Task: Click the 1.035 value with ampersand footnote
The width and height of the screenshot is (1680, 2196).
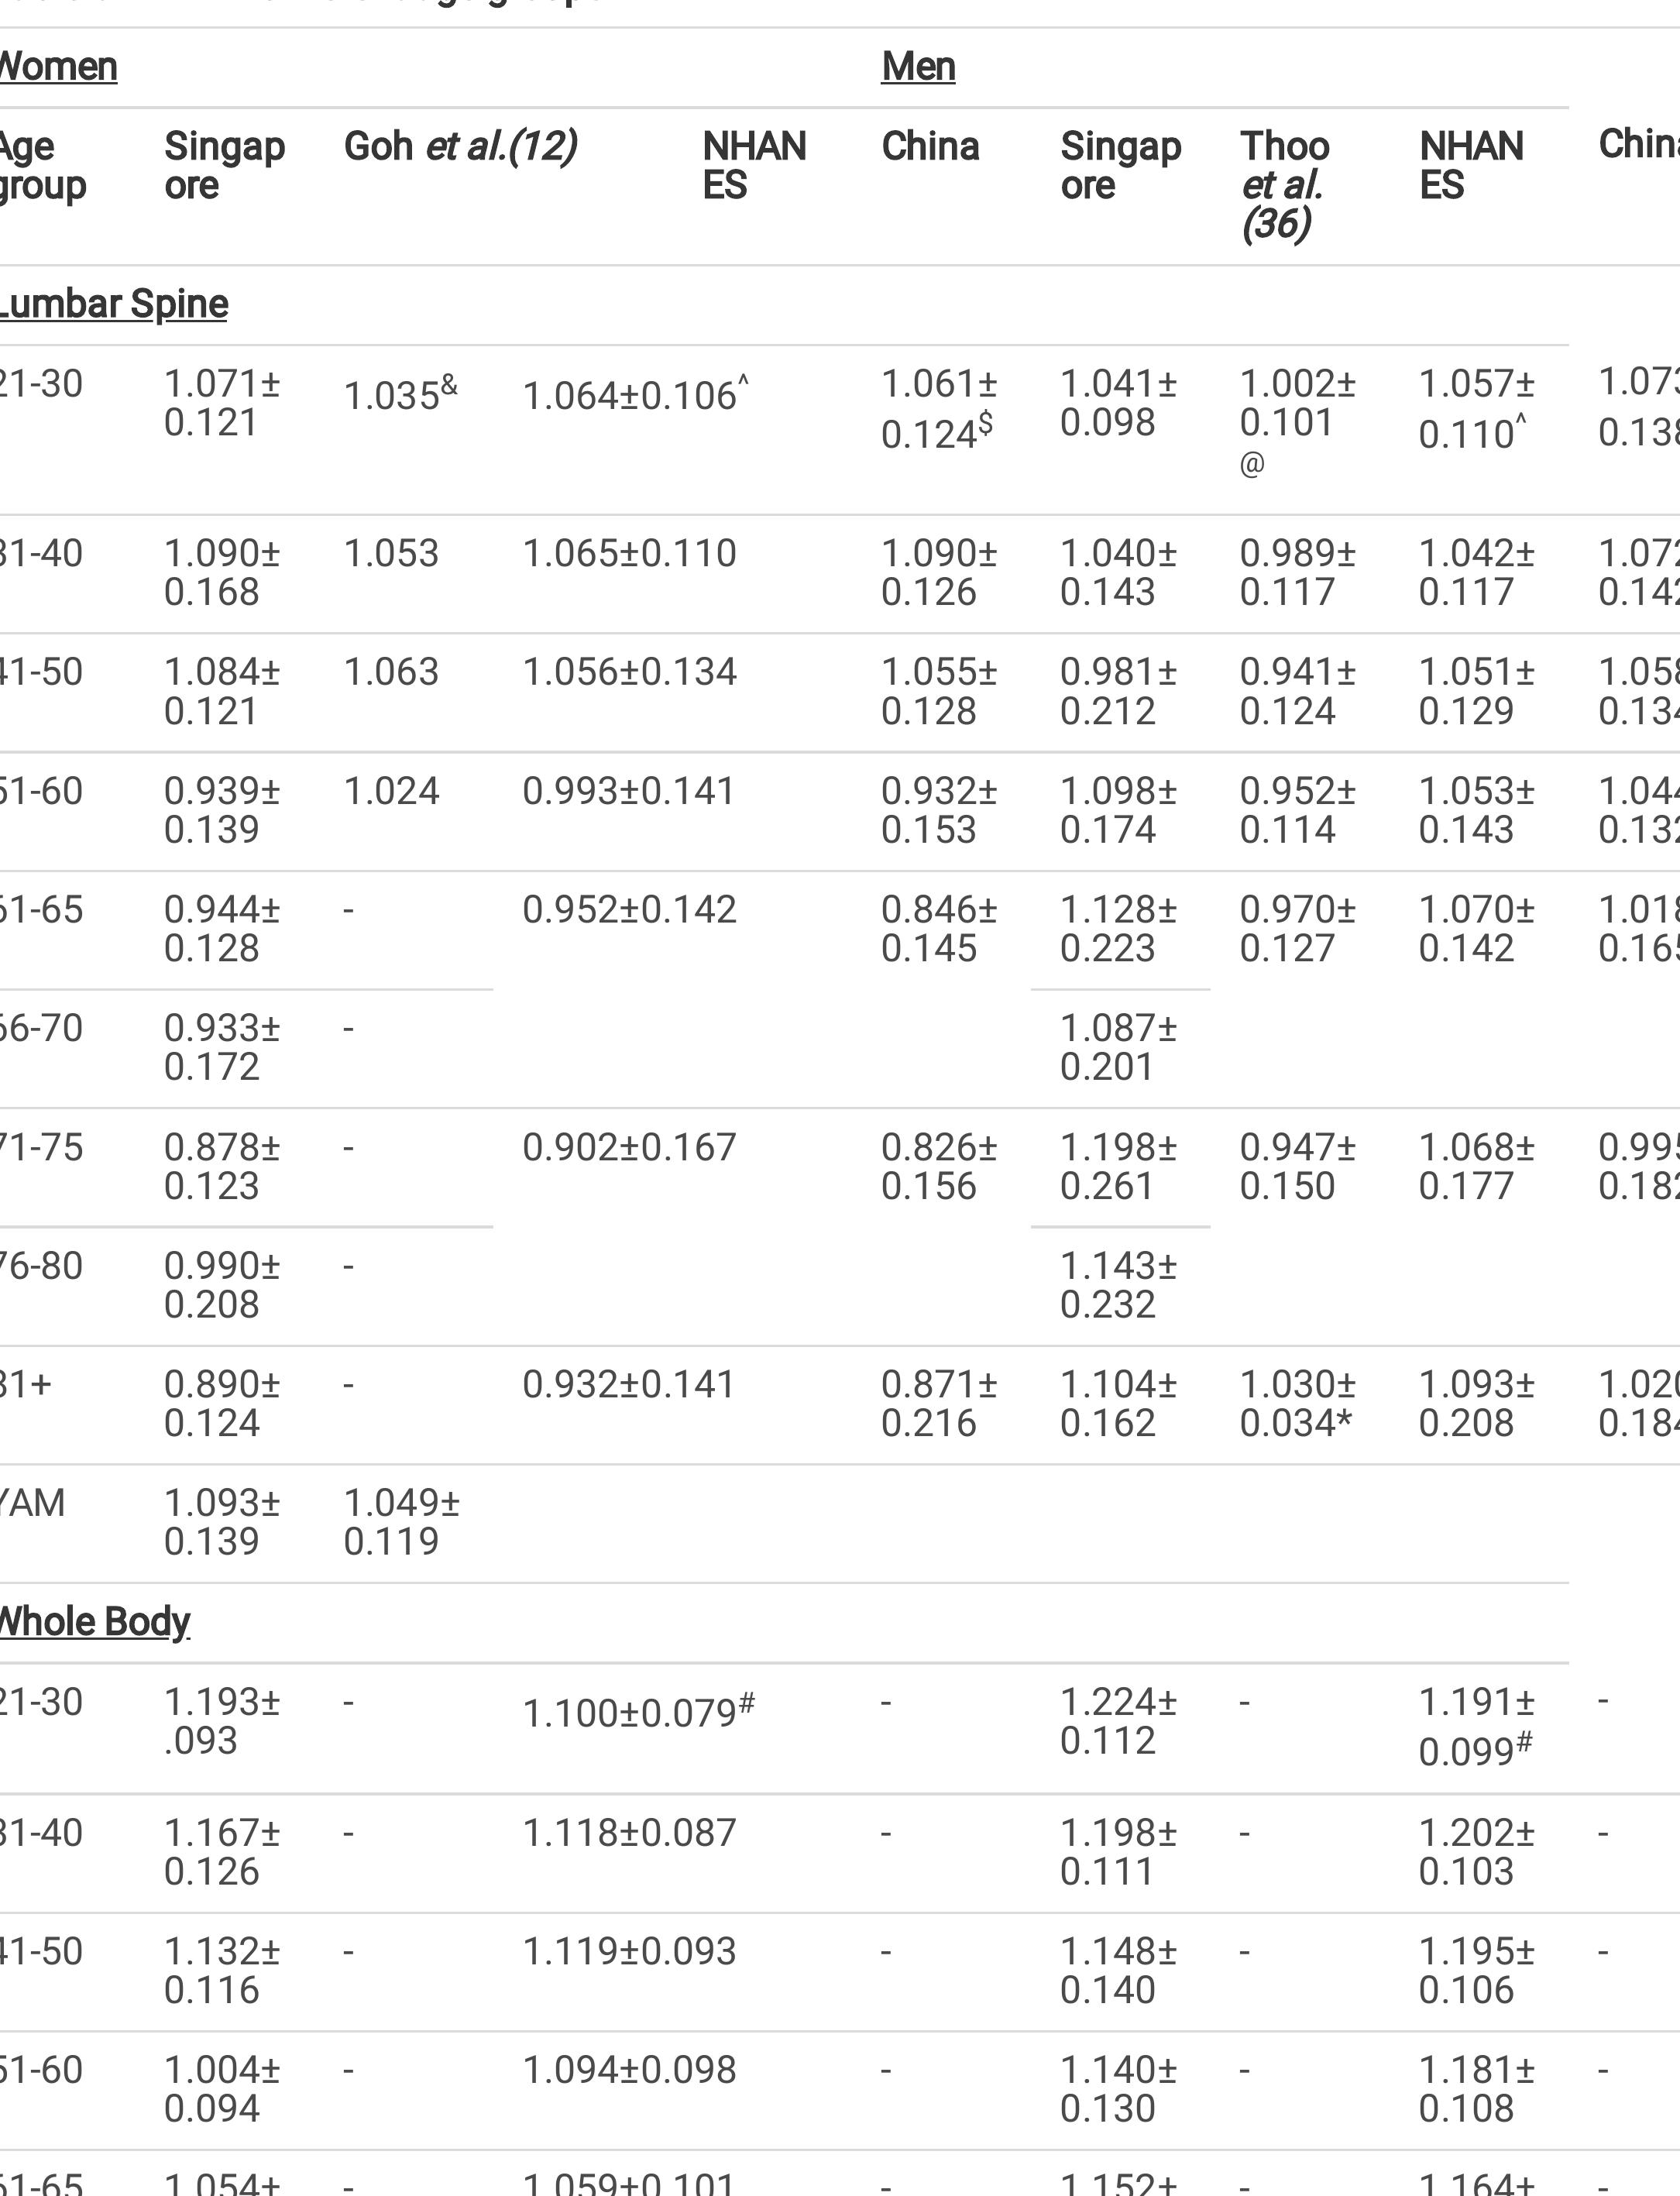Action: pyautogui.click(x=400, y=395)
